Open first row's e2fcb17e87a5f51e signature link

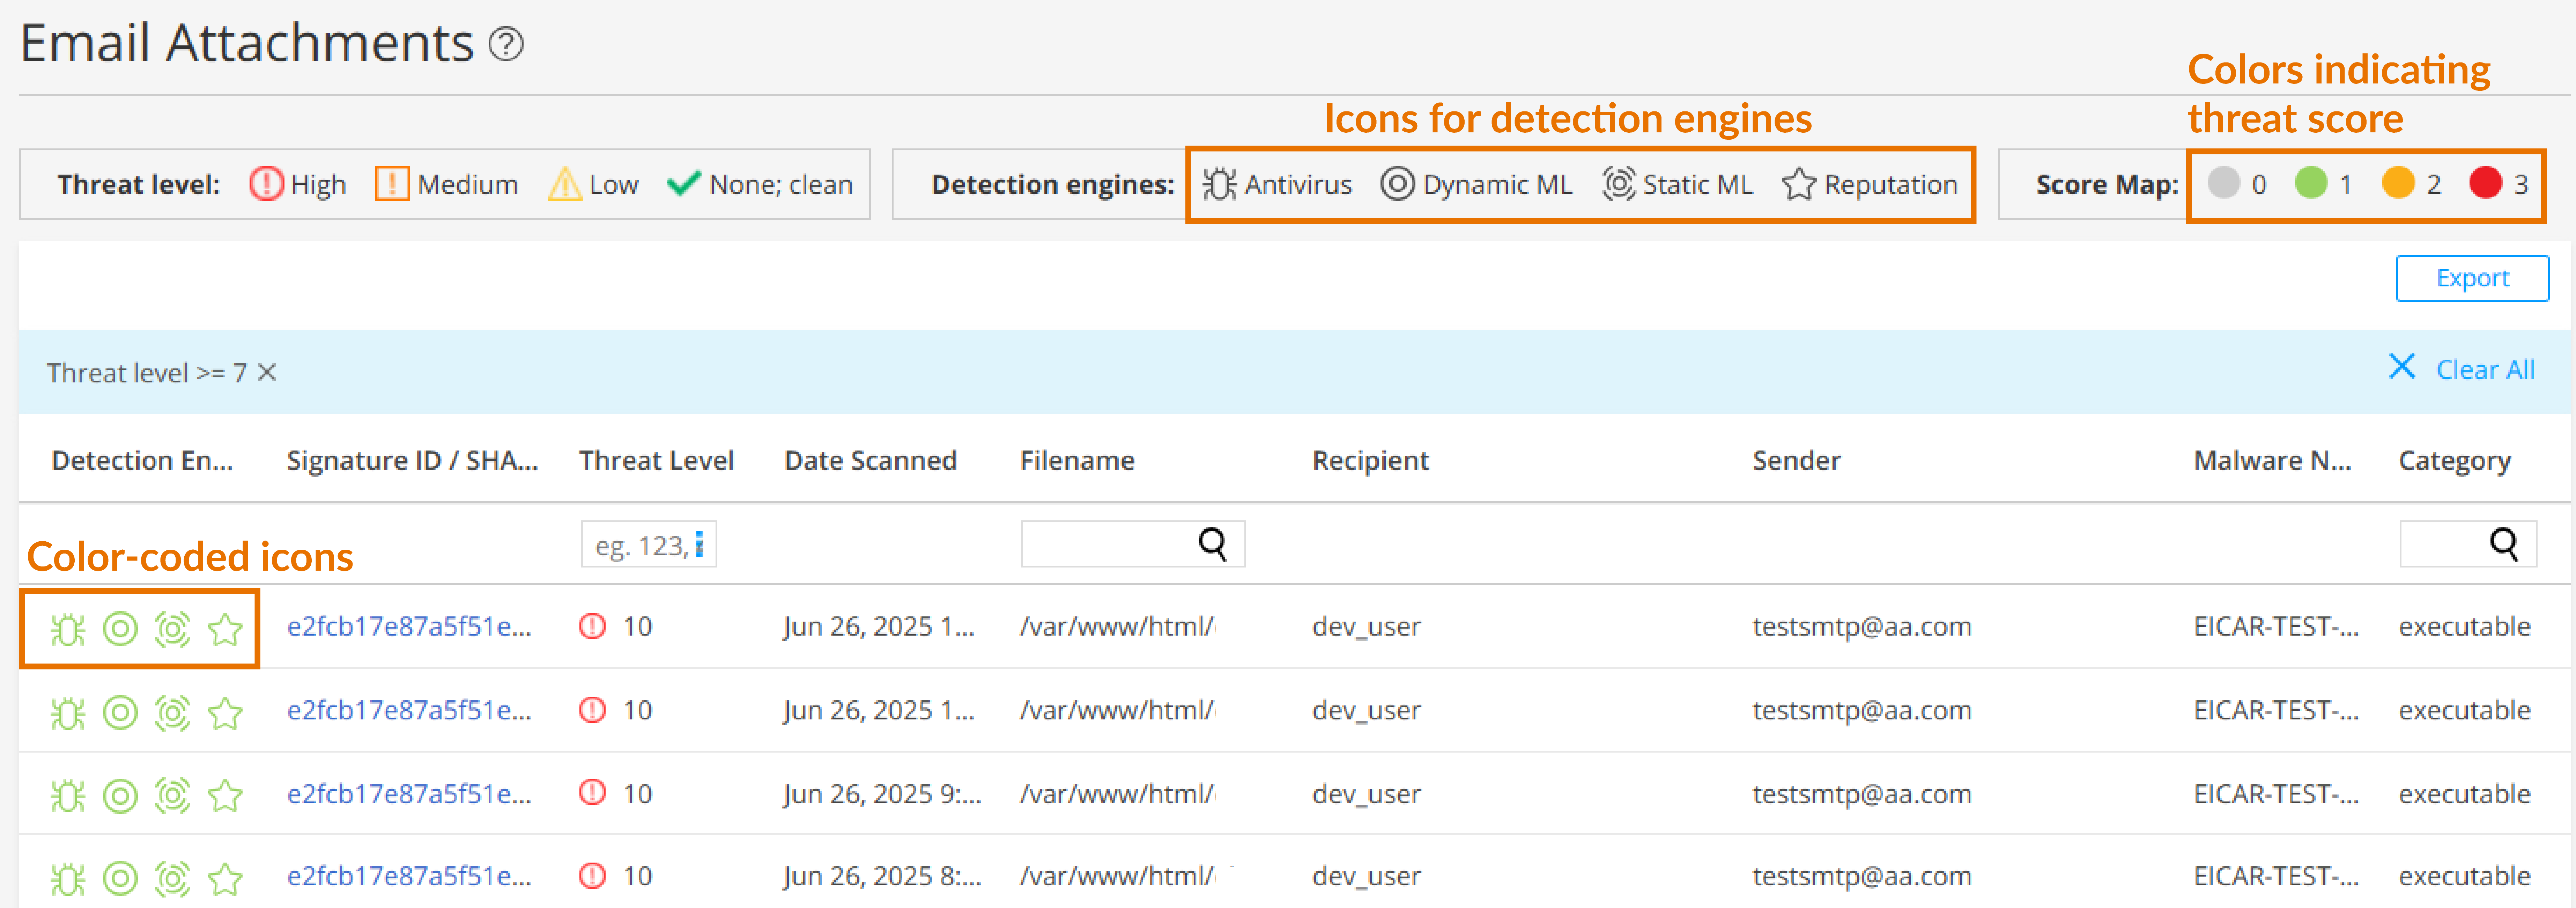409,627
